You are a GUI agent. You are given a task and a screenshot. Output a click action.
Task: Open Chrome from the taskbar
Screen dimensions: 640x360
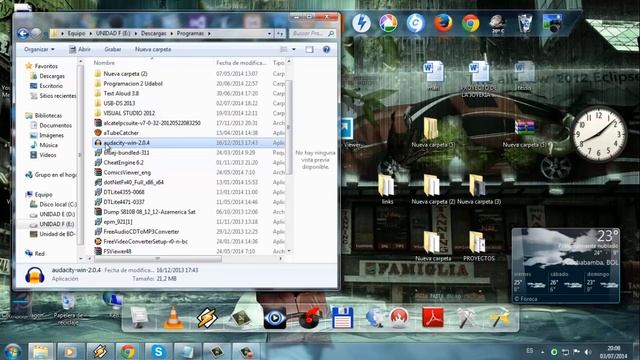[128, 351]
